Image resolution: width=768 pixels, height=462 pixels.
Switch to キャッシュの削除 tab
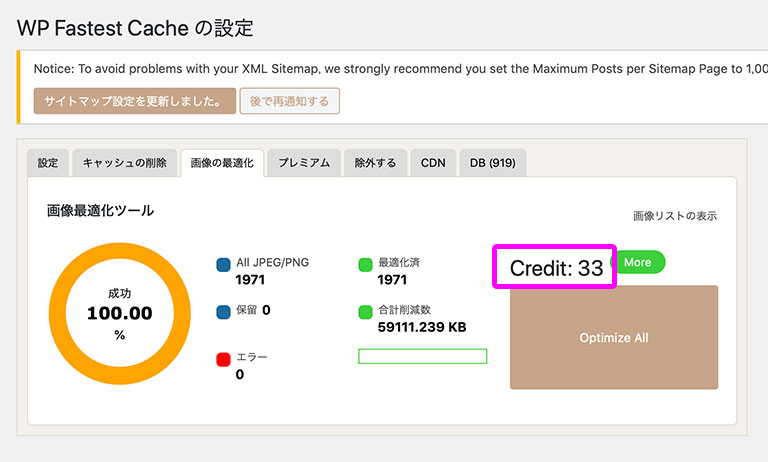click(124, 163)
